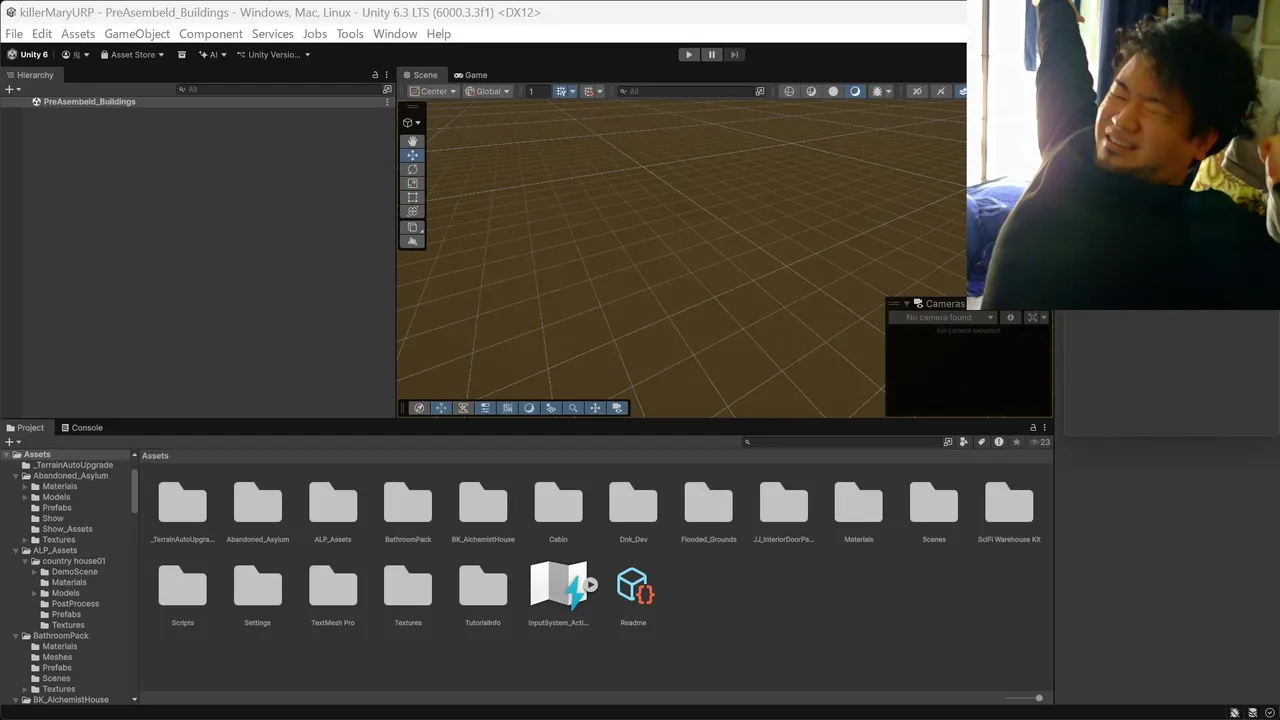The width and height of the screenshot is (1280, 720).
Task: Click the Pause button
Action: click(x=711, y=55)
